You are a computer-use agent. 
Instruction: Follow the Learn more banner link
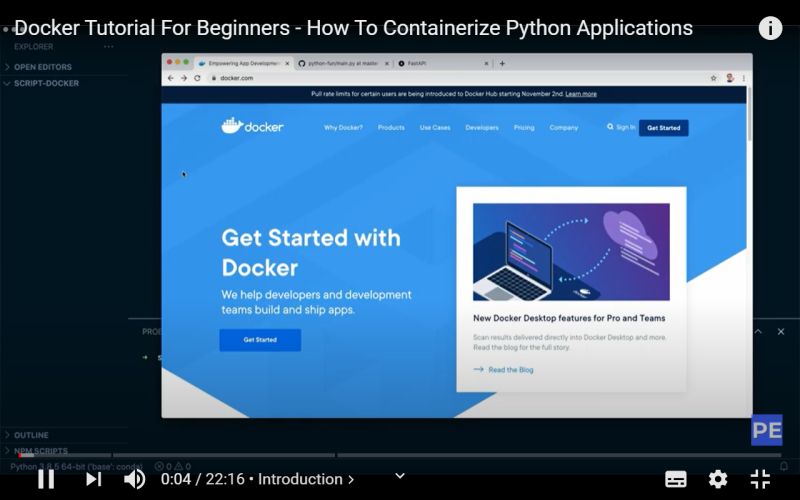pos(581,94)
